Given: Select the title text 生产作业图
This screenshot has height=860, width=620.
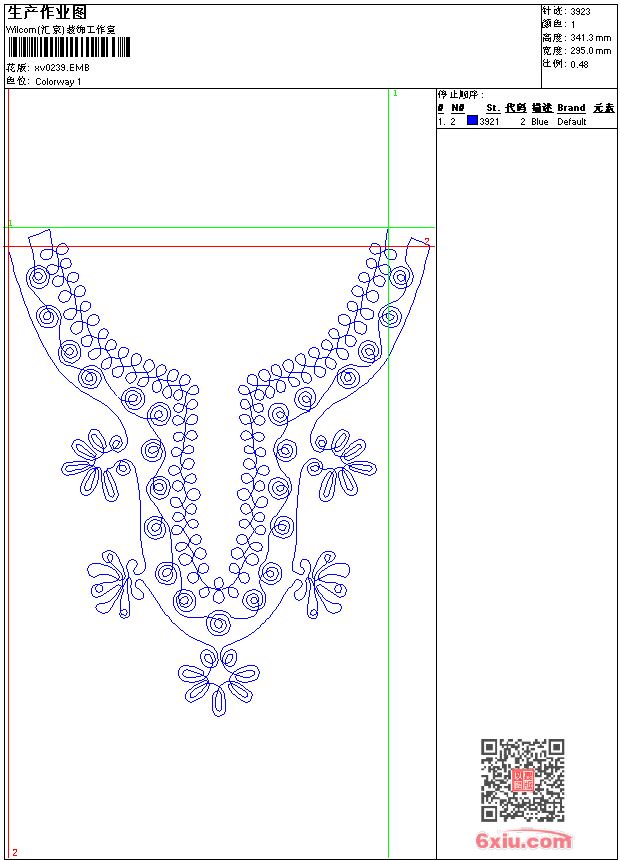Looking at the screenshot, I should pos(47,13).
